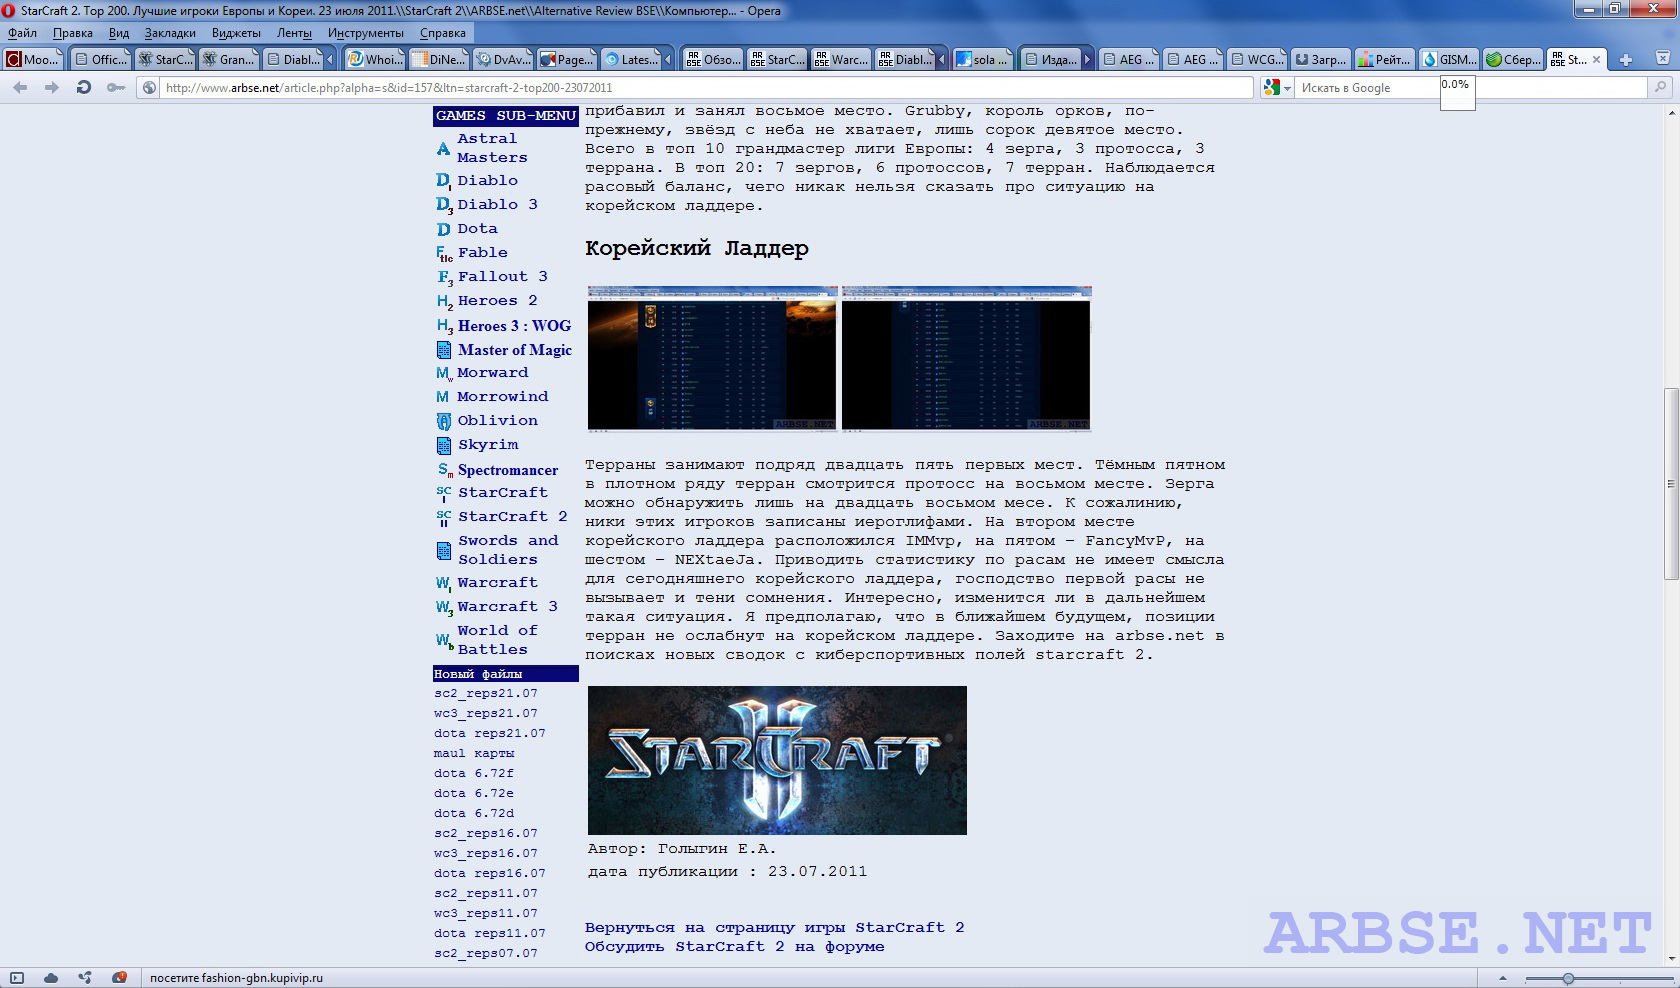Viewport: 1680px width, 988px height.
Task: Close the active 'St...' tab
Action: [1596, 60]
